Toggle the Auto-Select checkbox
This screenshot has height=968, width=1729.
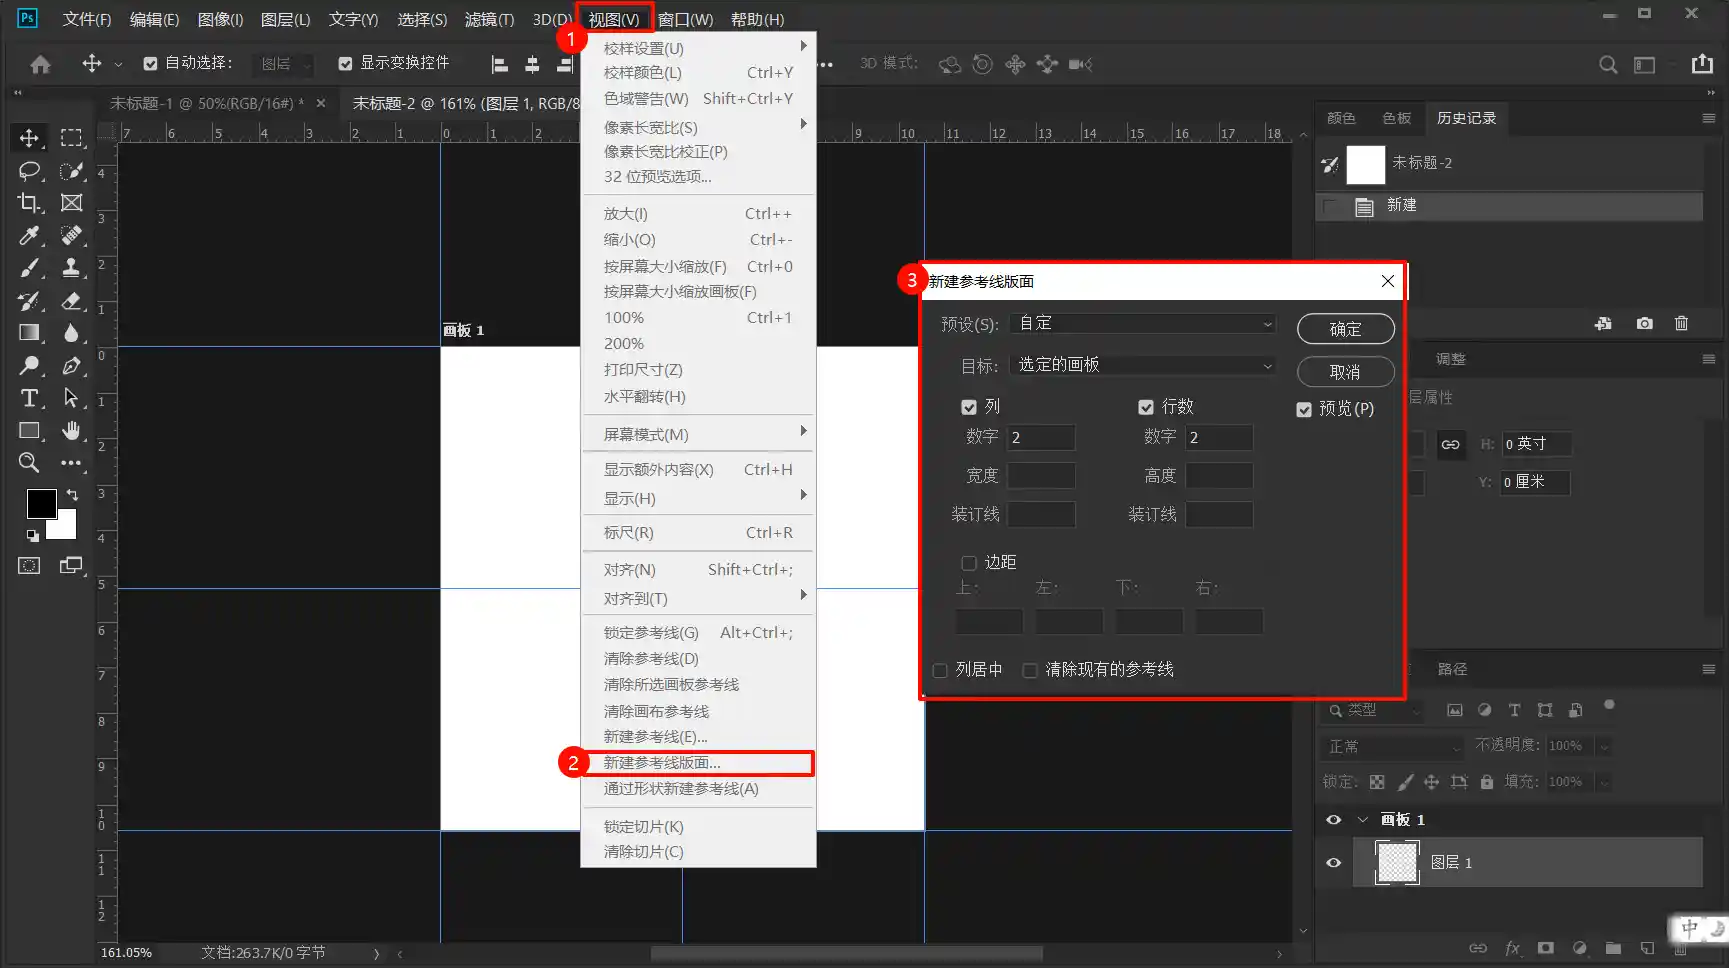click(x=150, y=64)
